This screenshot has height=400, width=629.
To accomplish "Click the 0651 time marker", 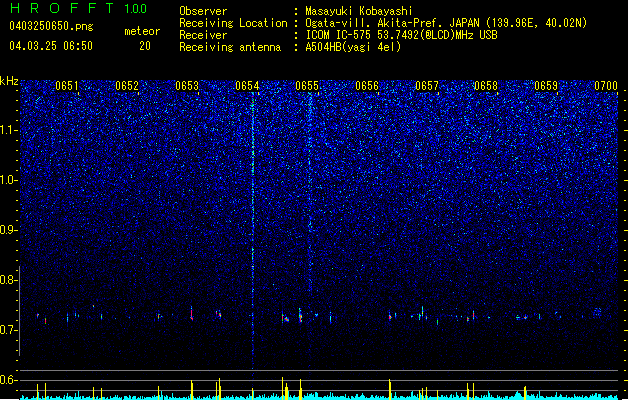I will [67, 86].
